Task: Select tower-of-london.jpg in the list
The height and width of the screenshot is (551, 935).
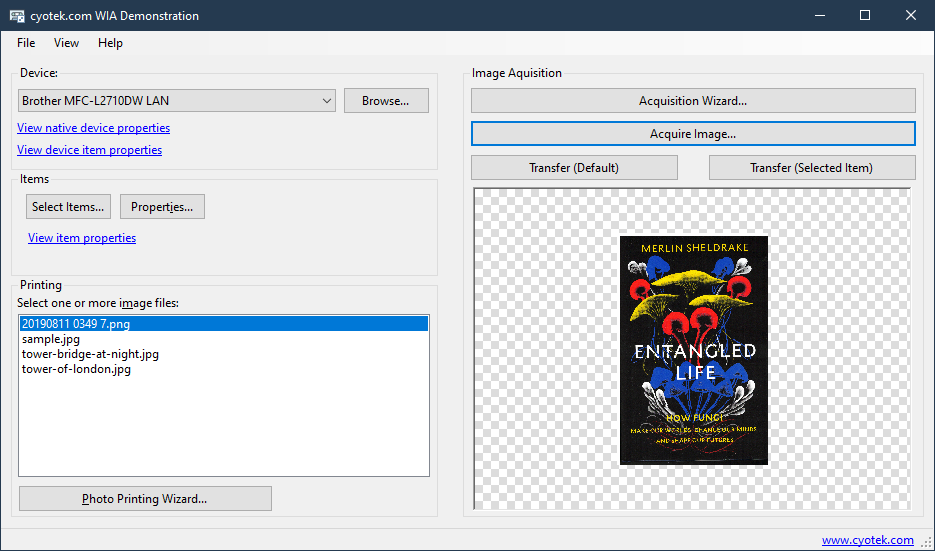Action: click(224, 369)
